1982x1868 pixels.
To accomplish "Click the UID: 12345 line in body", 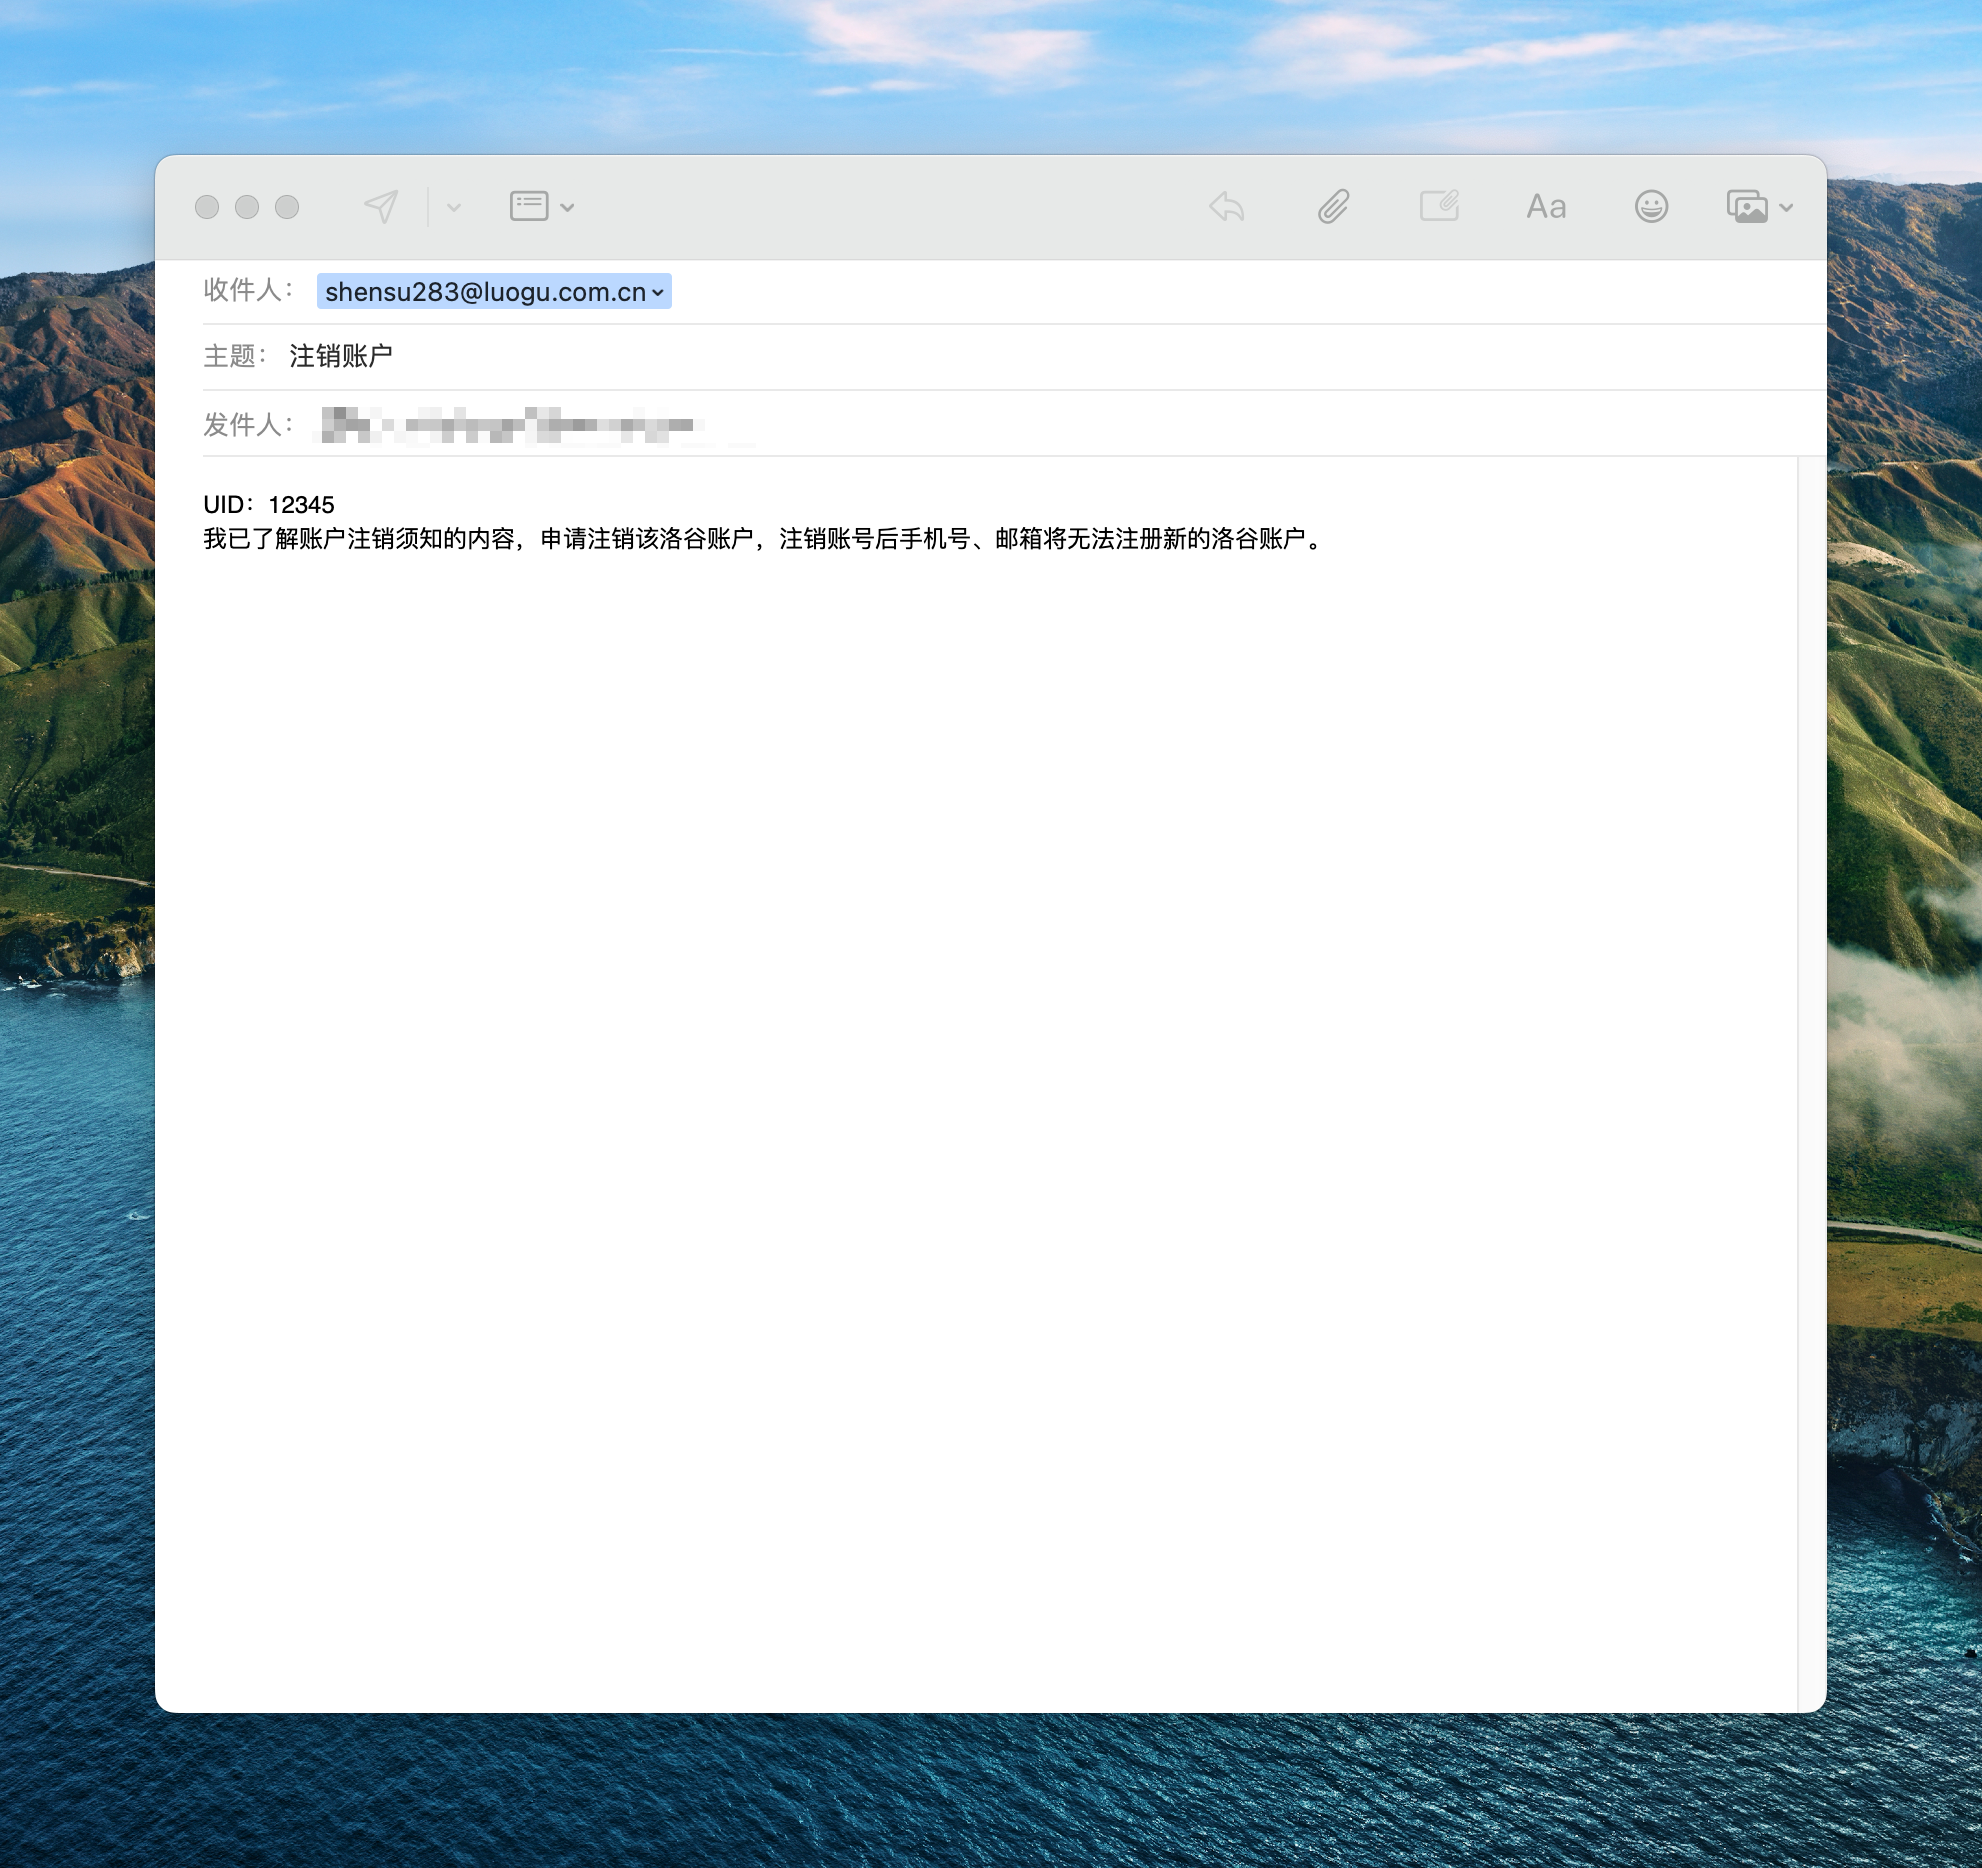I will [269, 505].
